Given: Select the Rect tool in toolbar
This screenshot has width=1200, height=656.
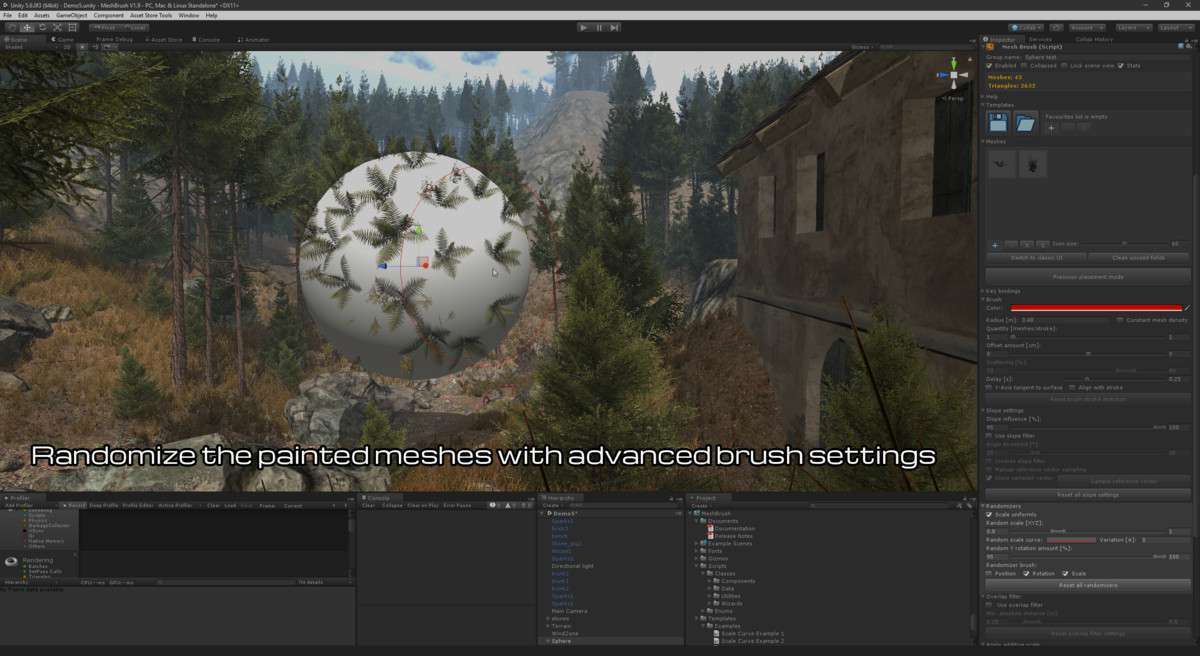Looking at the screenshot, I should [72, 27].
